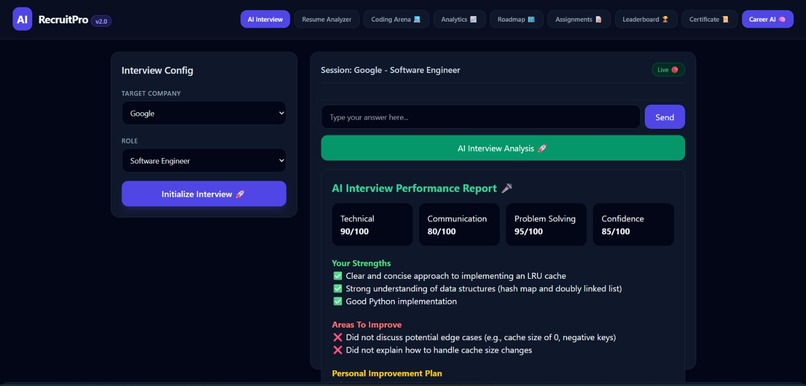
Task: Click Initialize Interview button
Action: [x=204, y=194]
